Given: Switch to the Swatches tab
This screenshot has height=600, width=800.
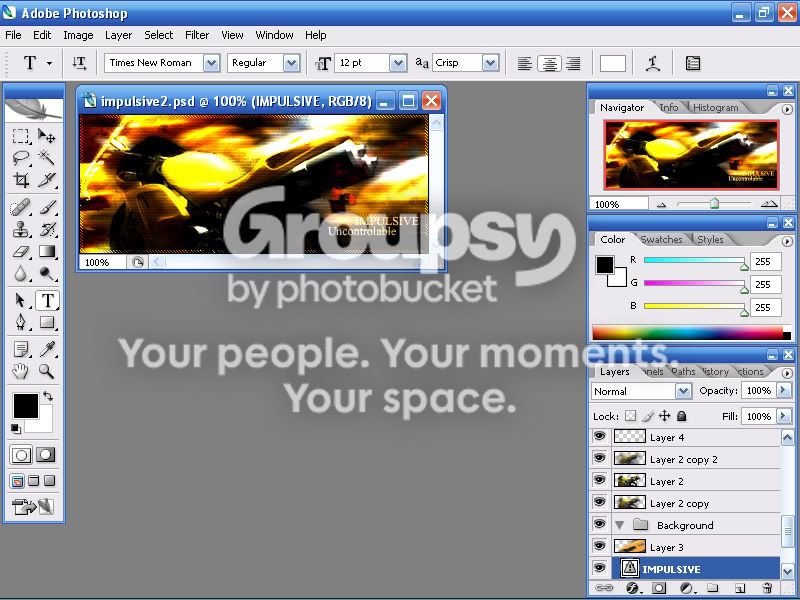Looking at the screenshot, I should (x=661, y=239).
